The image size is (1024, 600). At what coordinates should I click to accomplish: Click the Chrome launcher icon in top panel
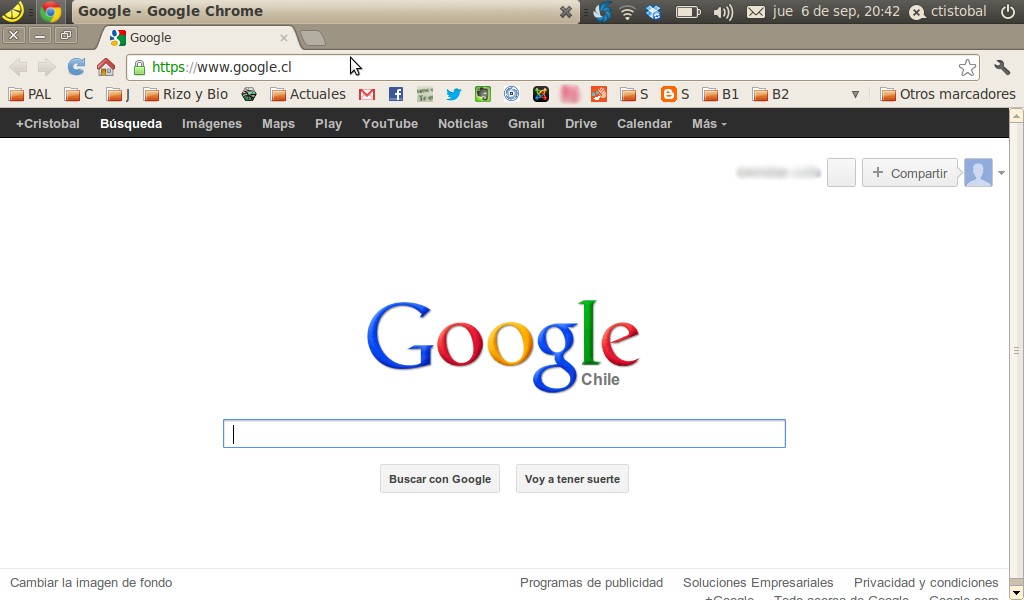pyautogui.click(x=50, y=12)
